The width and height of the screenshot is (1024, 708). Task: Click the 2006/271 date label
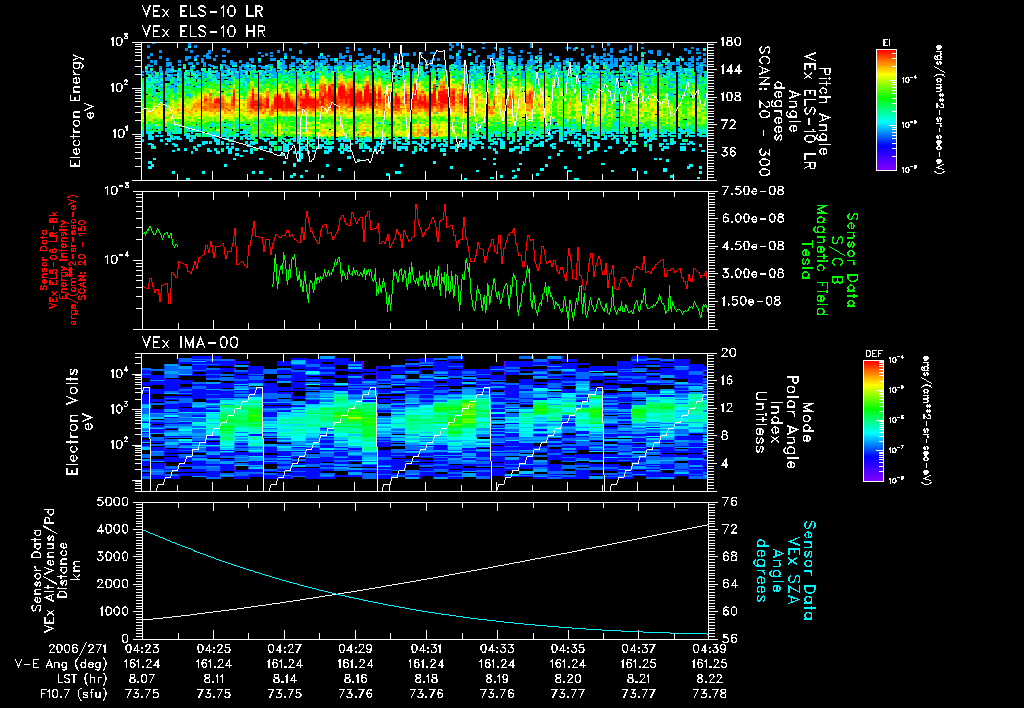click(76, 649)
